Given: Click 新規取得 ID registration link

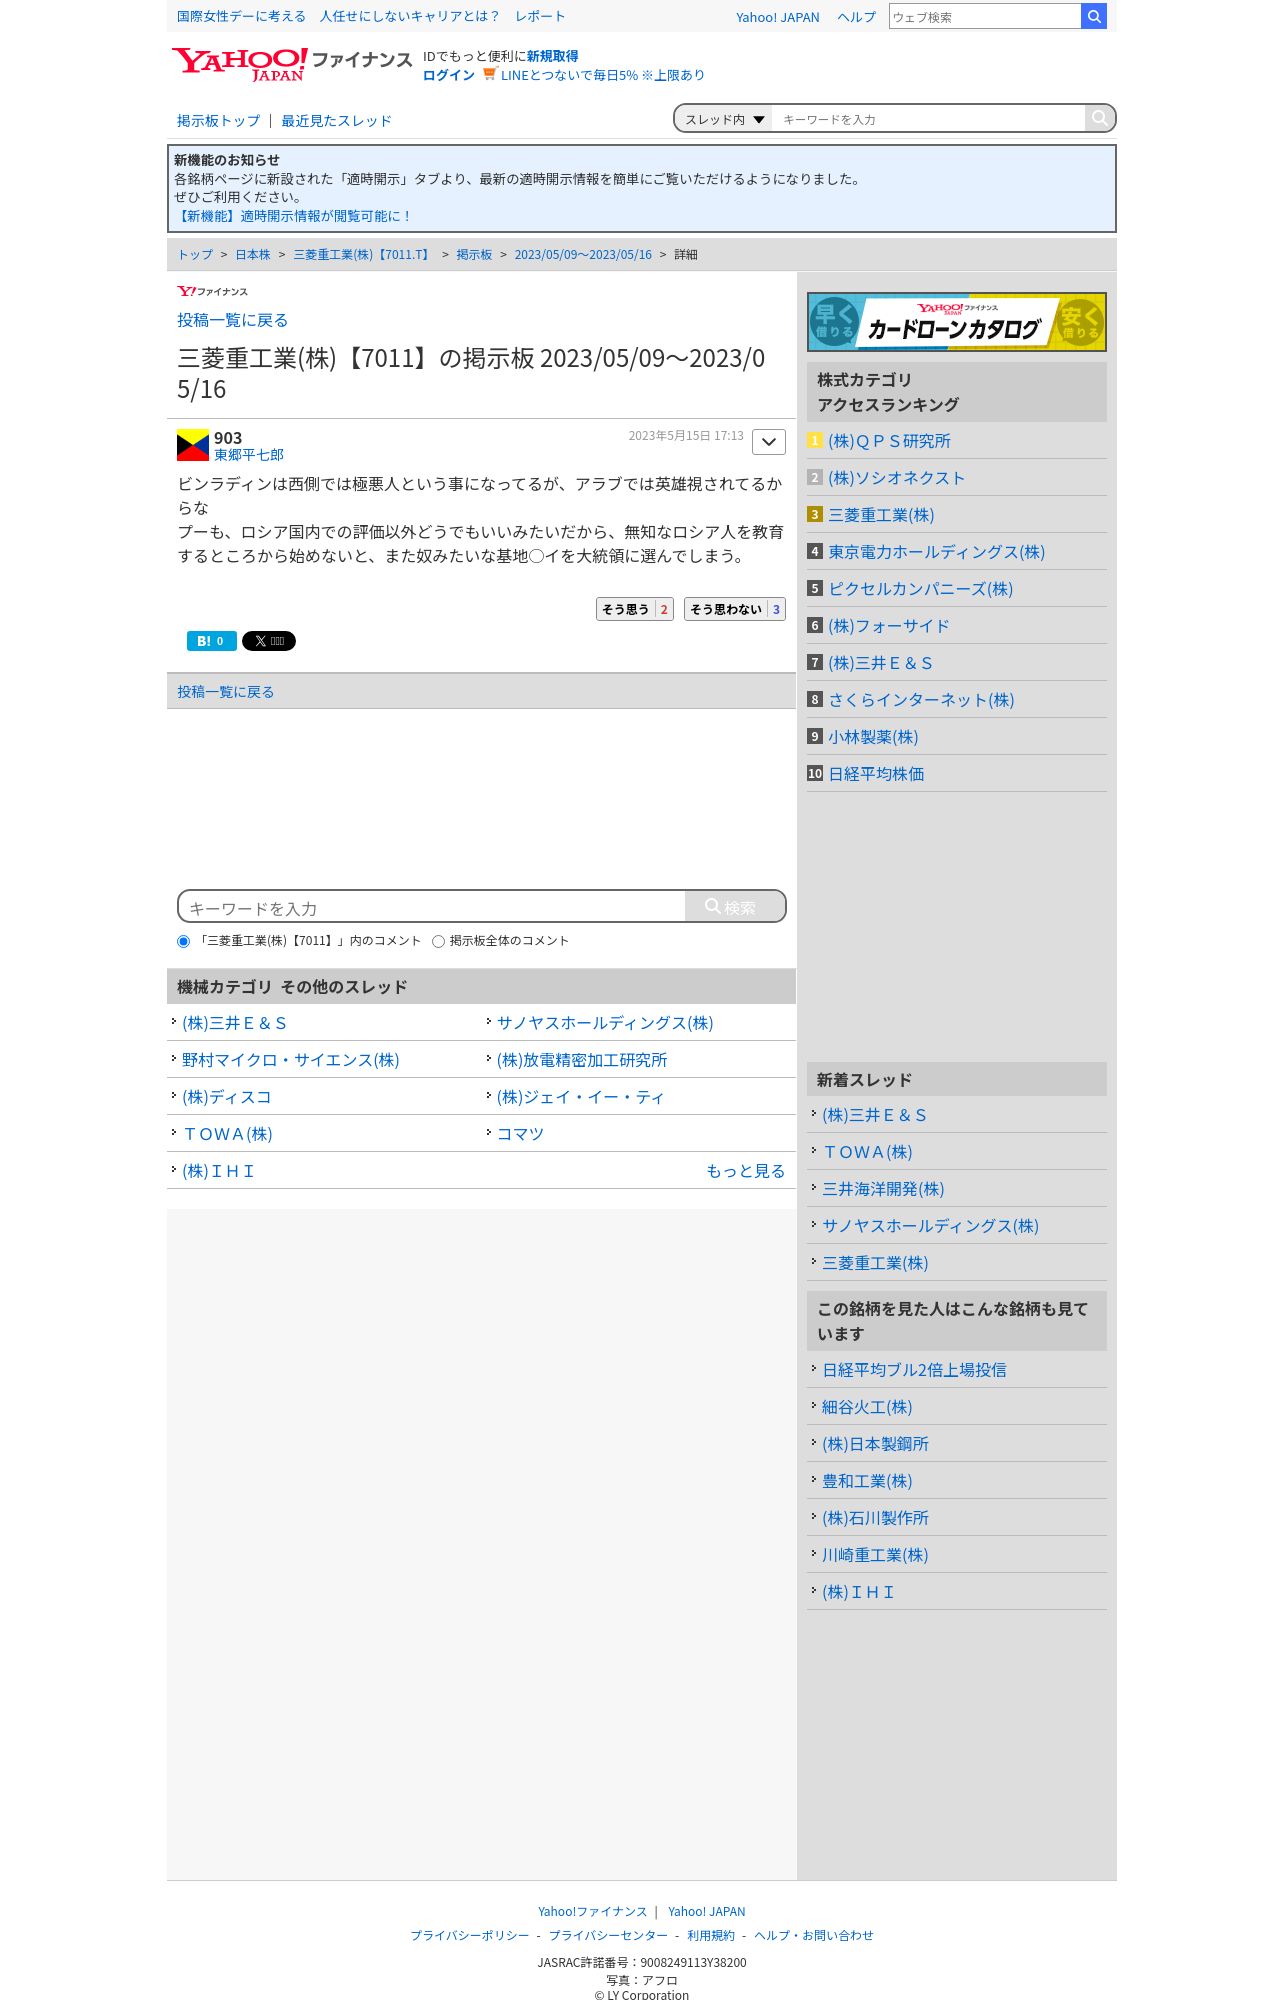Looking at the screenshot, I should pyautogui.click(x=552, y=56).
